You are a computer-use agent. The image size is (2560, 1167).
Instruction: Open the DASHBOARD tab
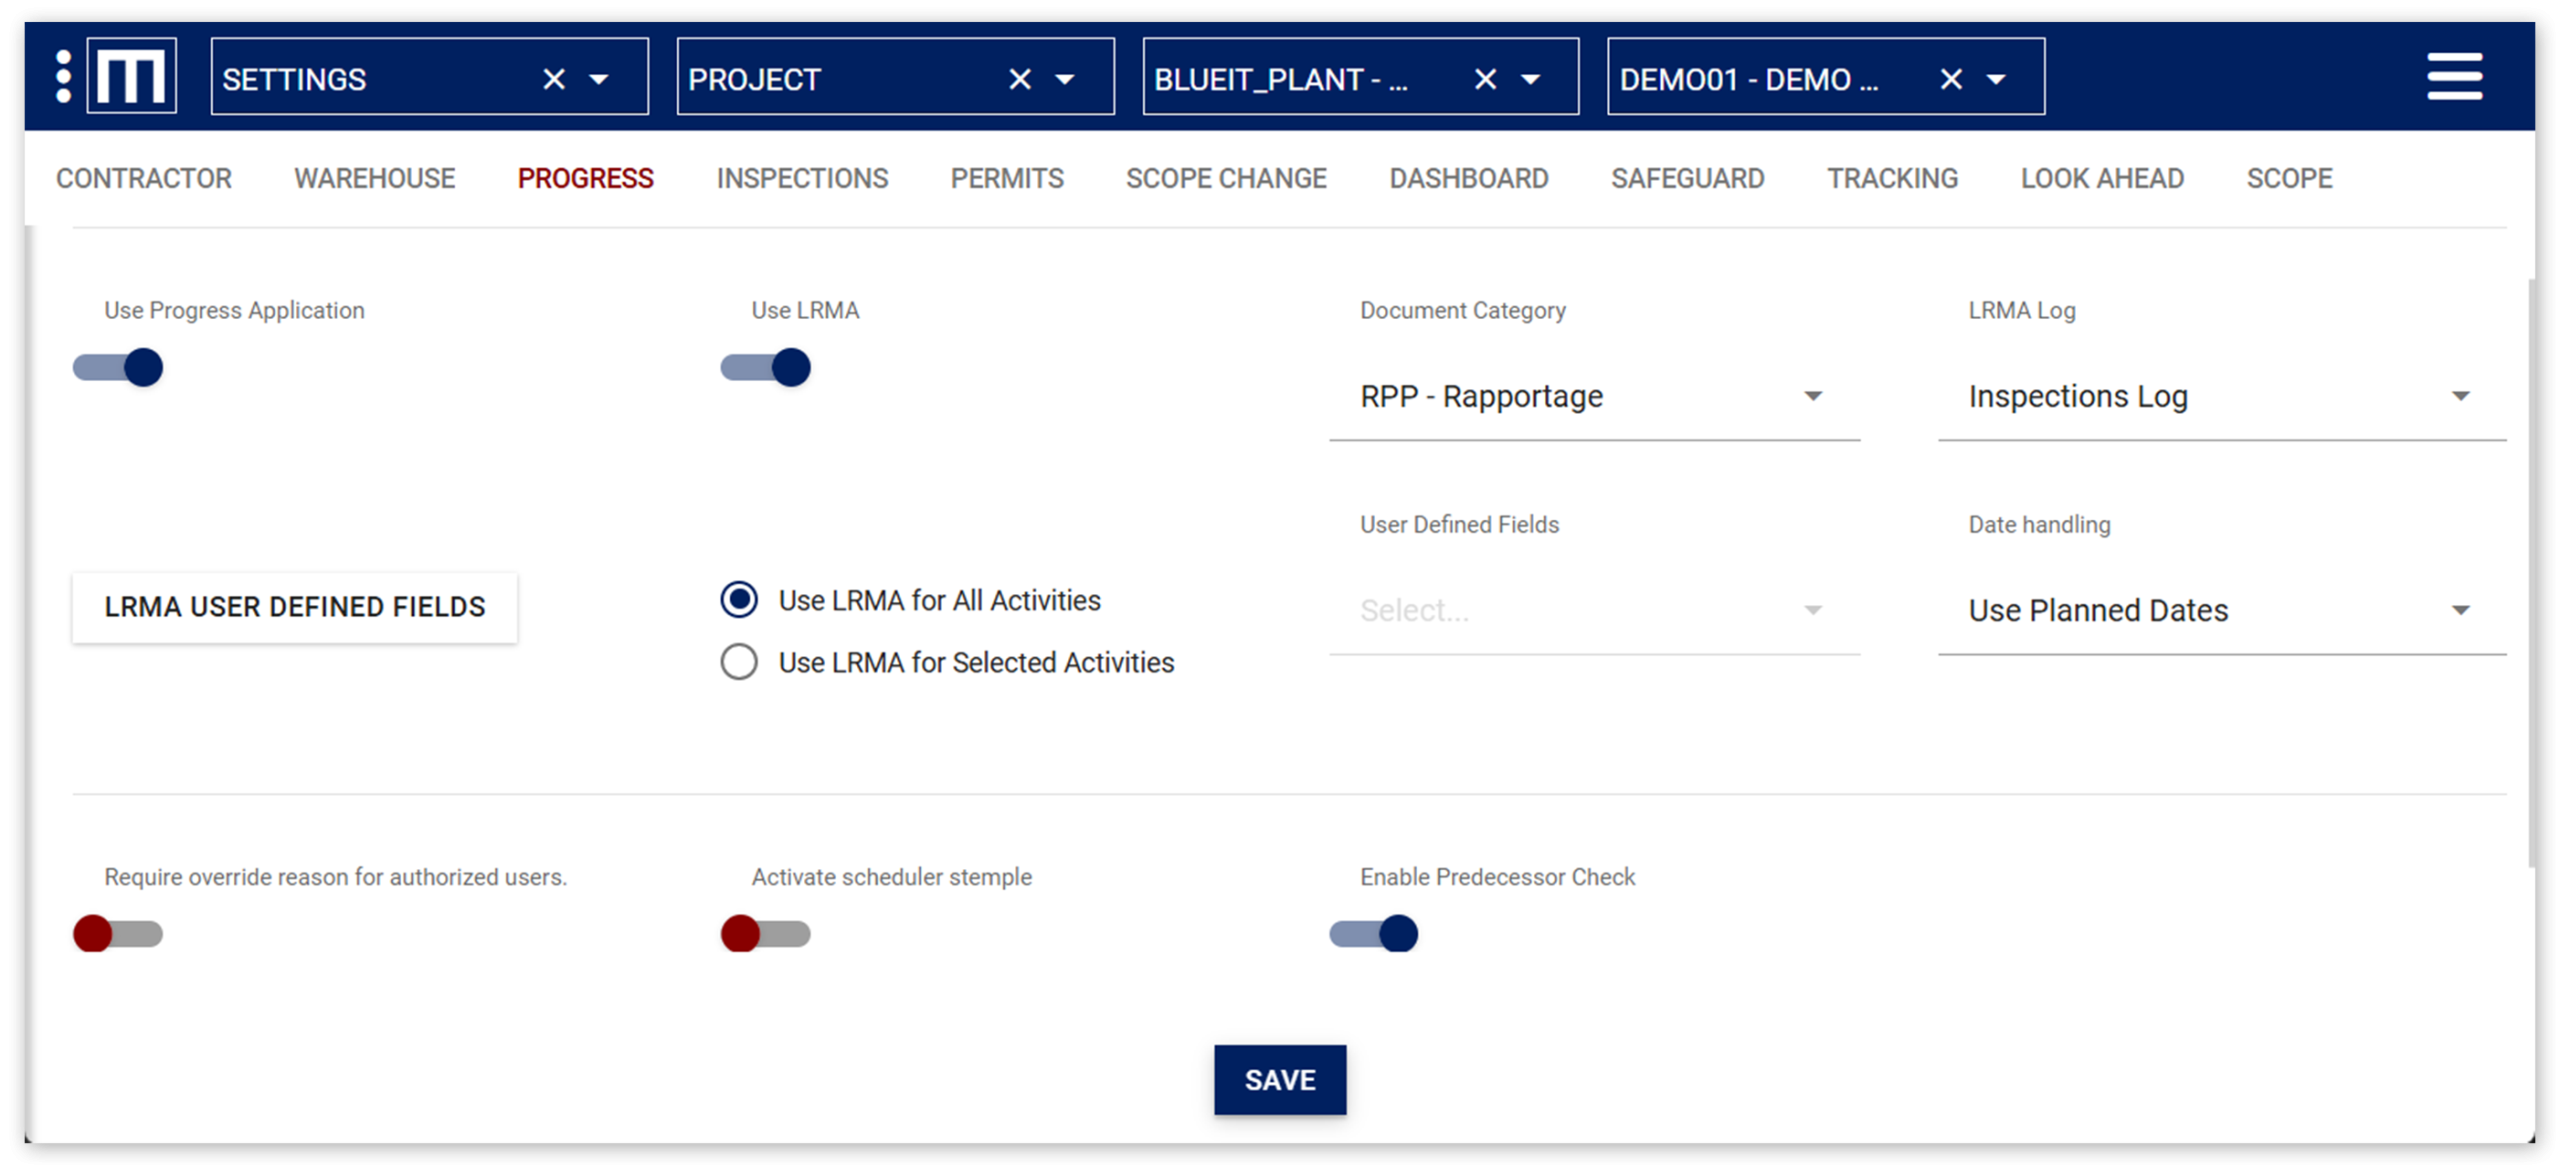pos(1468,179)
